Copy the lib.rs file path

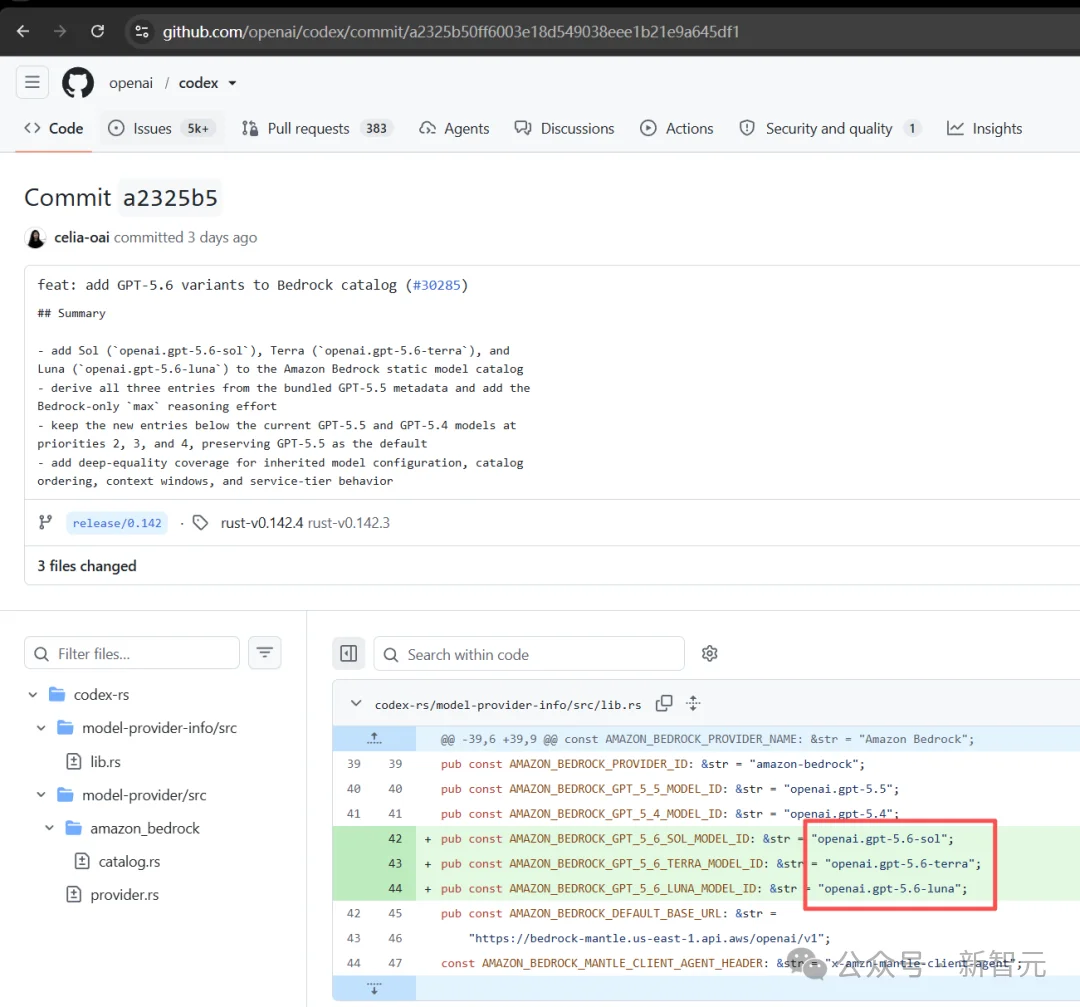[664, 703]
